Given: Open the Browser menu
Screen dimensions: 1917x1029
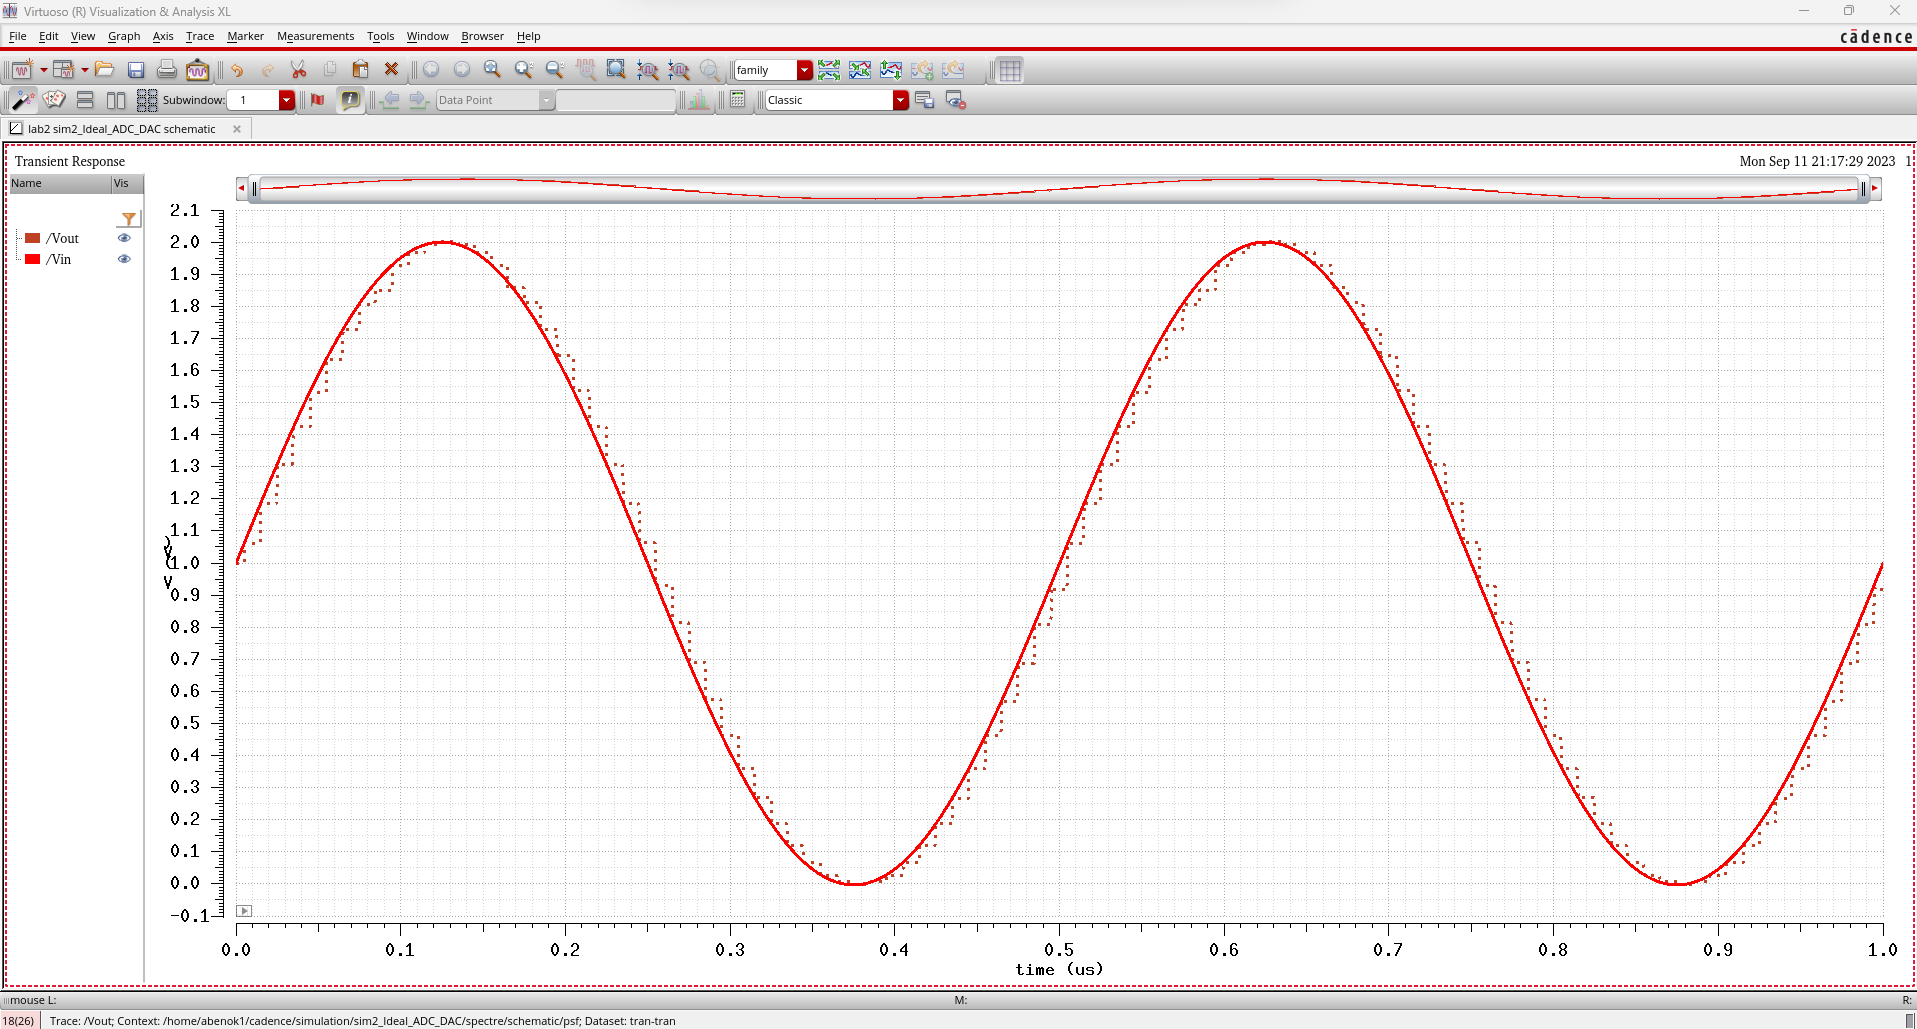Looking at the screenshot, I should (482, 36).
